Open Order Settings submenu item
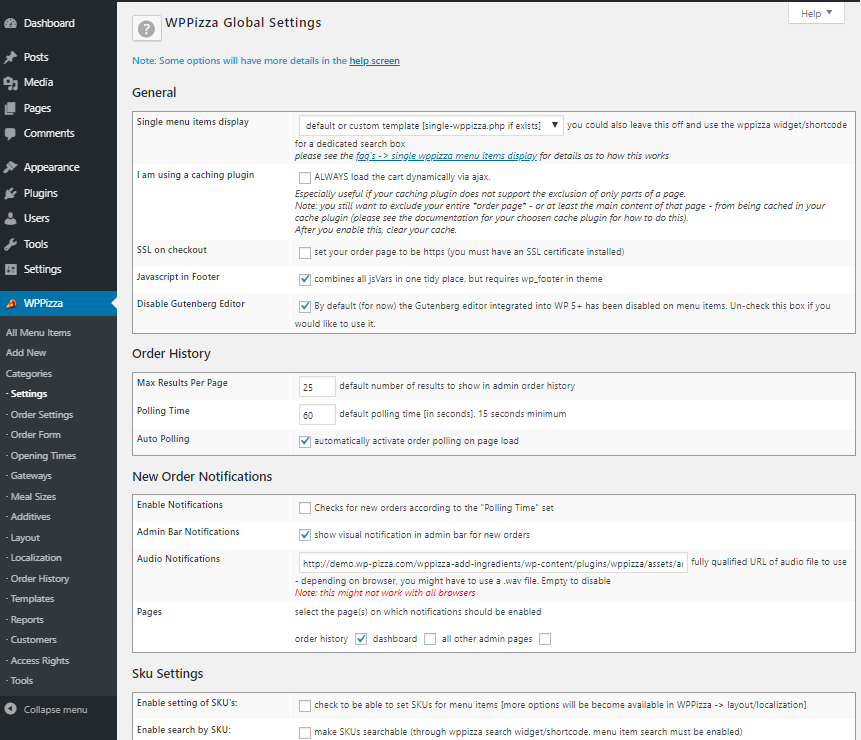Viewport: 861px width, 740px height. click(41, 415)
